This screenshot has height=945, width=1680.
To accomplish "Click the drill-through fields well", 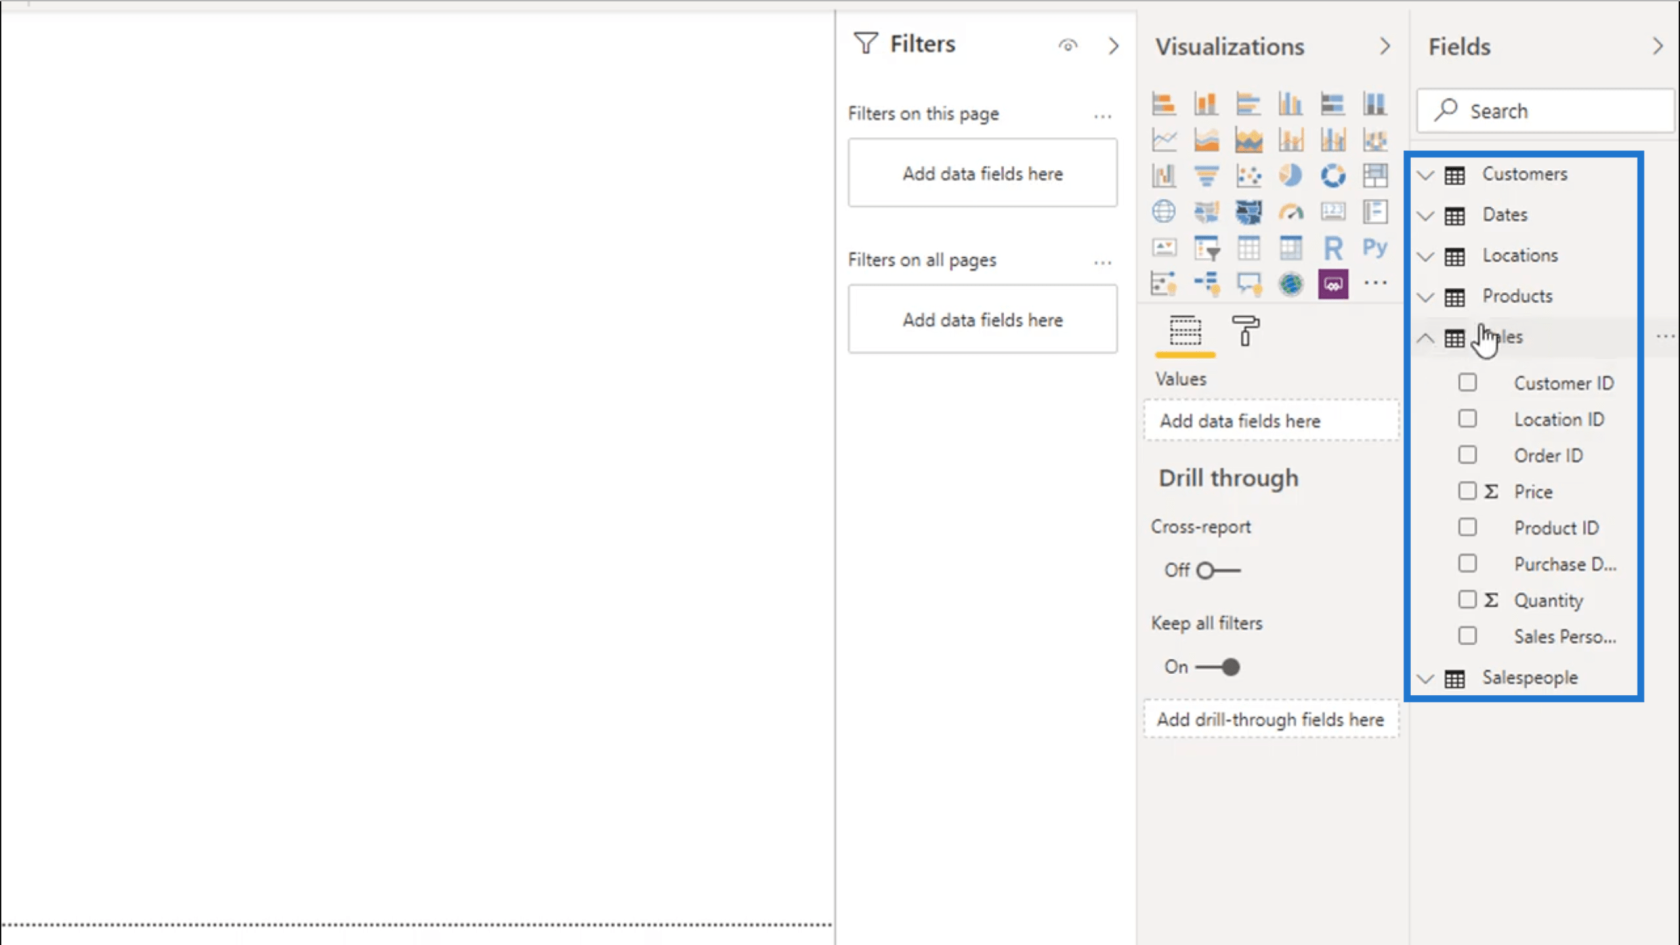I will pos(1271,720).
